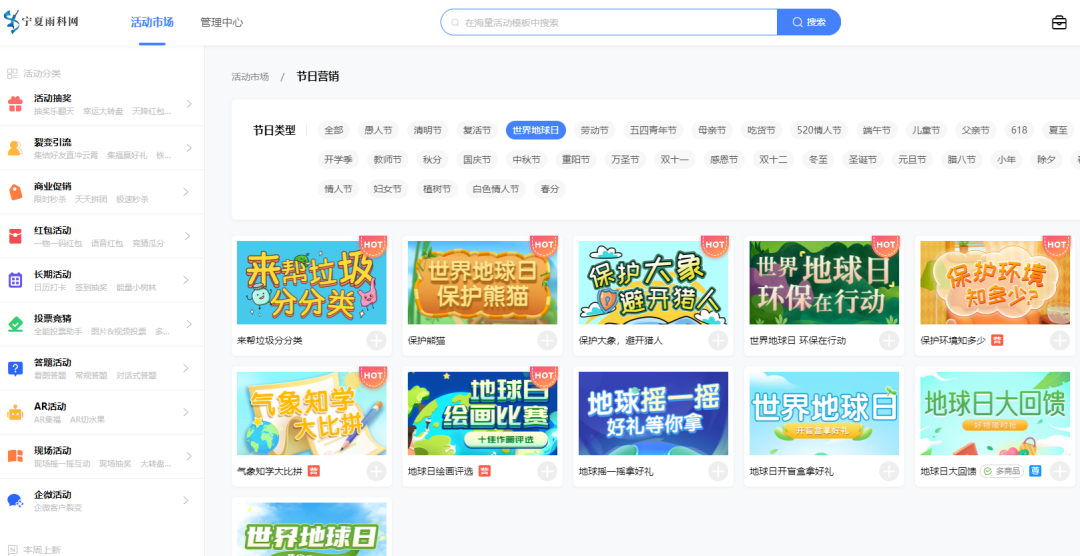
Task: Switch to the 管理中心 tab
Action: coord(221,22)
